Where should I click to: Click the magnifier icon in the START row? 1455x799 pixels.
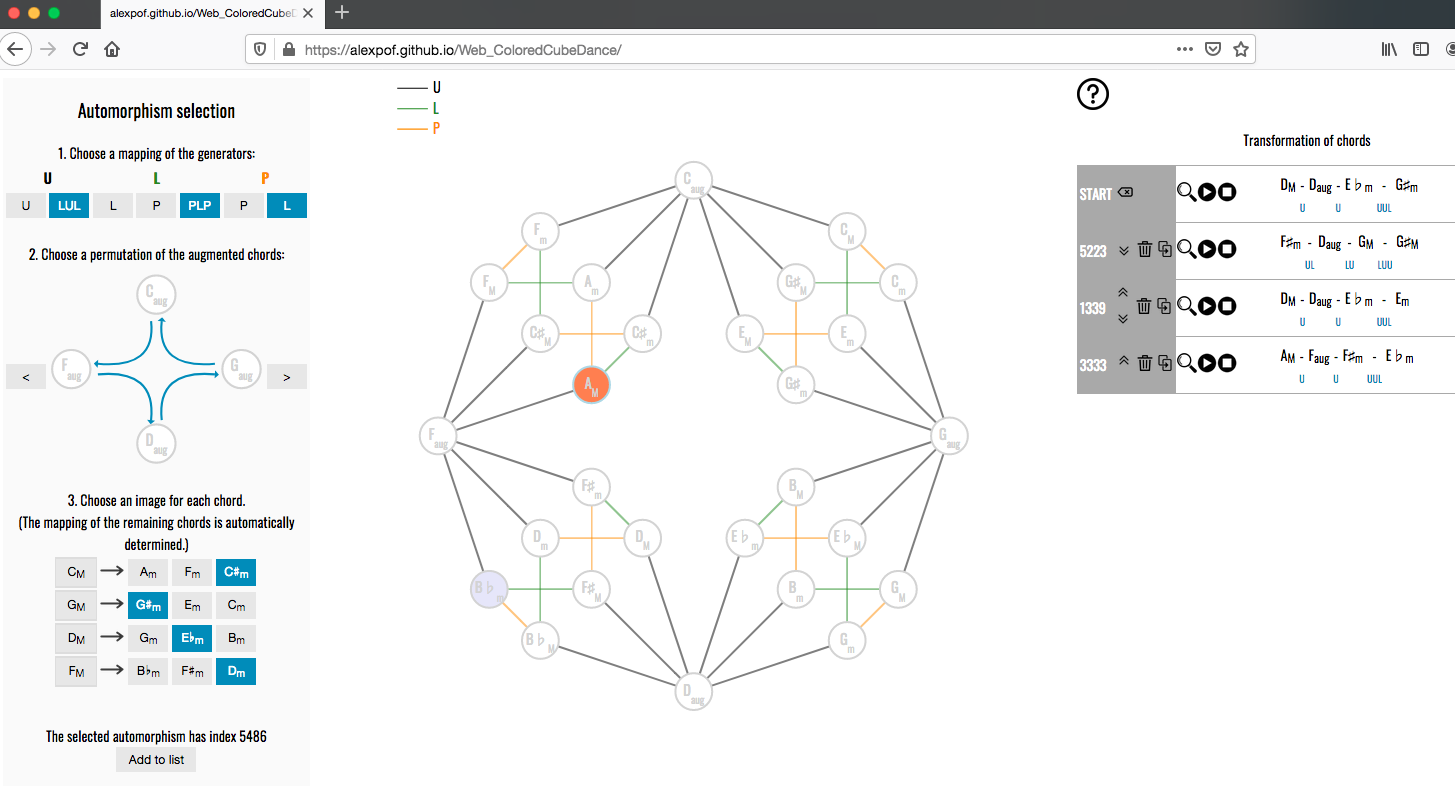click(x=1186, y=192)
